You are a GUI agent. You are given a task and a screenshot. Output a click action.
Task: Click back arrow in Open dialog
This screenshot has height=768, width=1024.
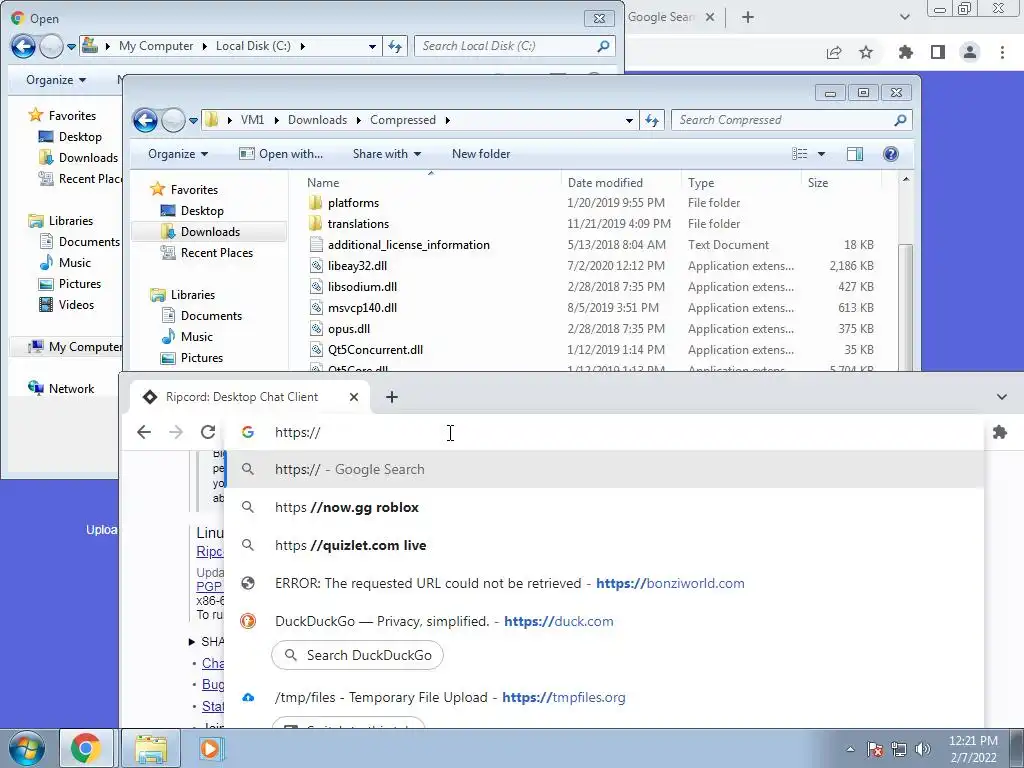[x=24, y=46]
